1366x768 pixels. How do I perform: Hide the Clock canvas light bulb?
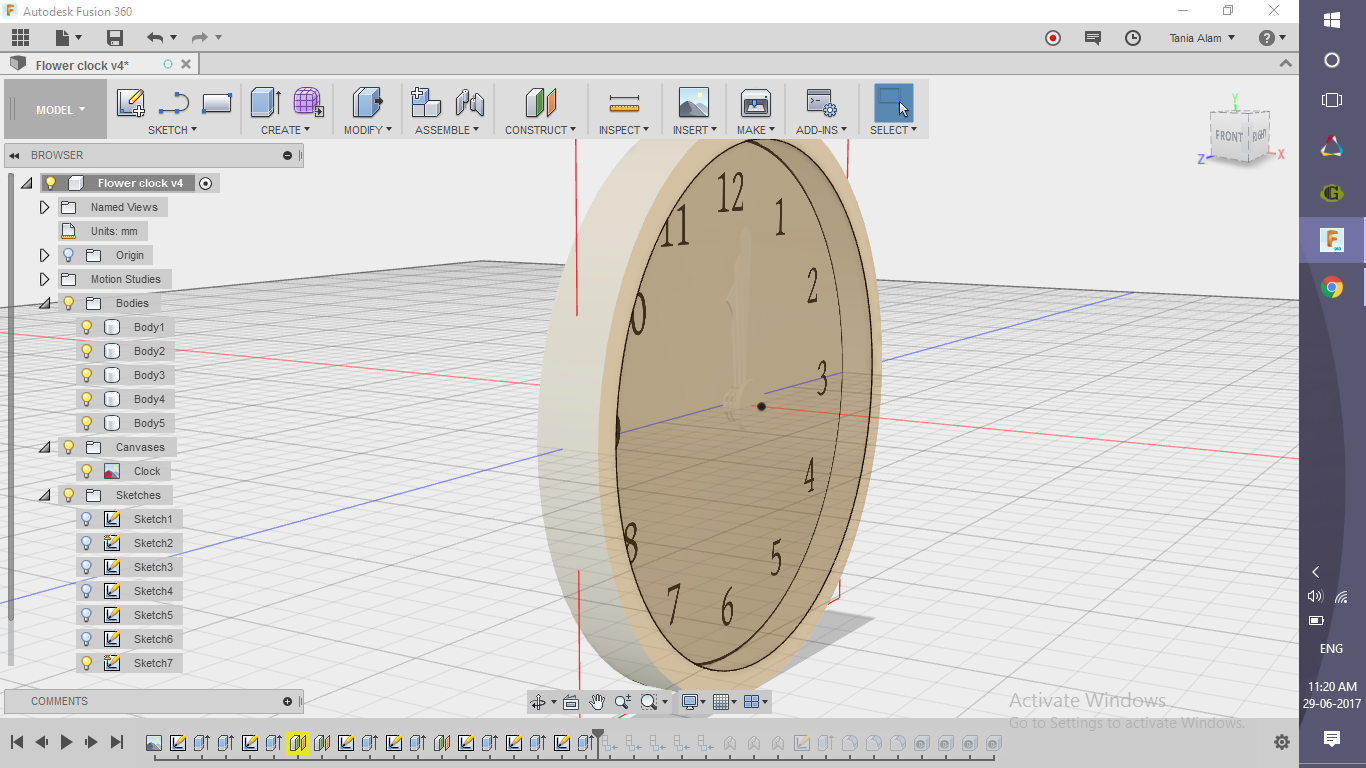(87, 471)
